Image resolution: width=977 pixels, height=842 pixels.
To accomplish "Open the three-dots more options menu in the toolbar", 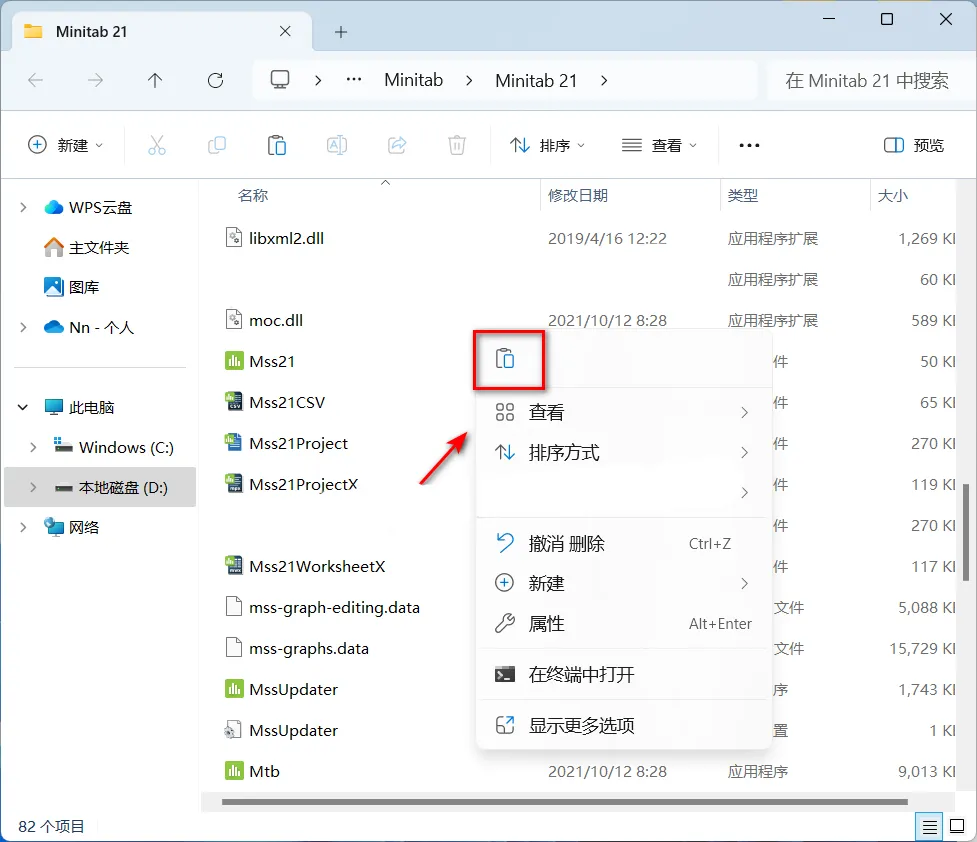I will pos(749,145).
